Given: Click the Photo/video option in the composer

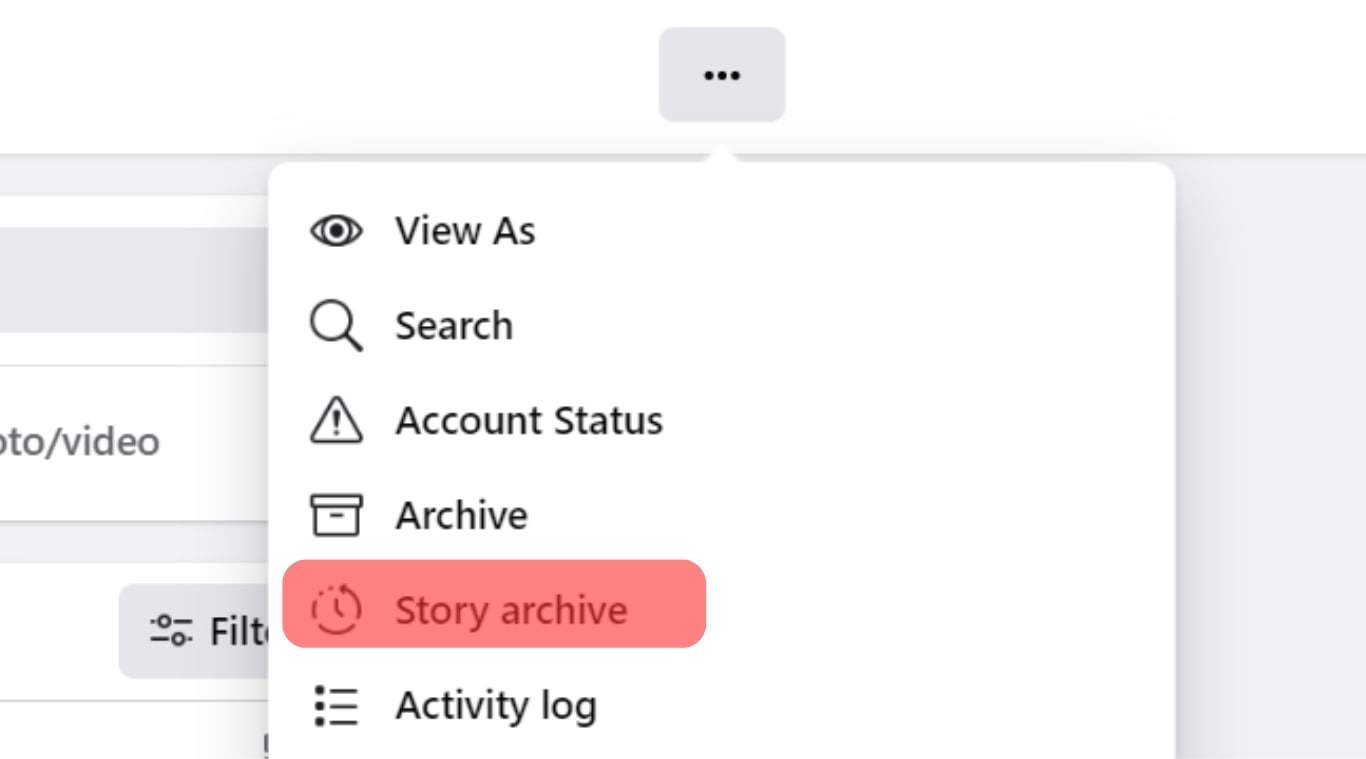Looking at the screenshot, I should pos(78,442).
